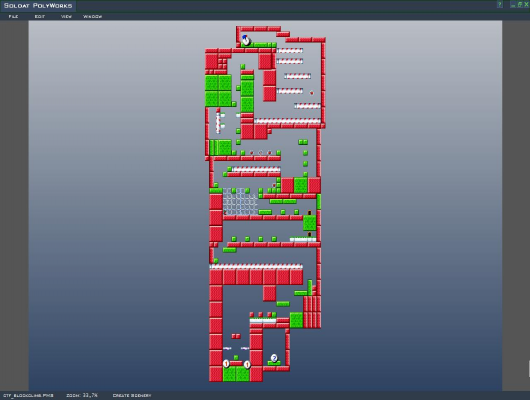Select the spawn point marker labeled 2
Image resolution: width=530 pixels, height=400 pixels.
274,358
